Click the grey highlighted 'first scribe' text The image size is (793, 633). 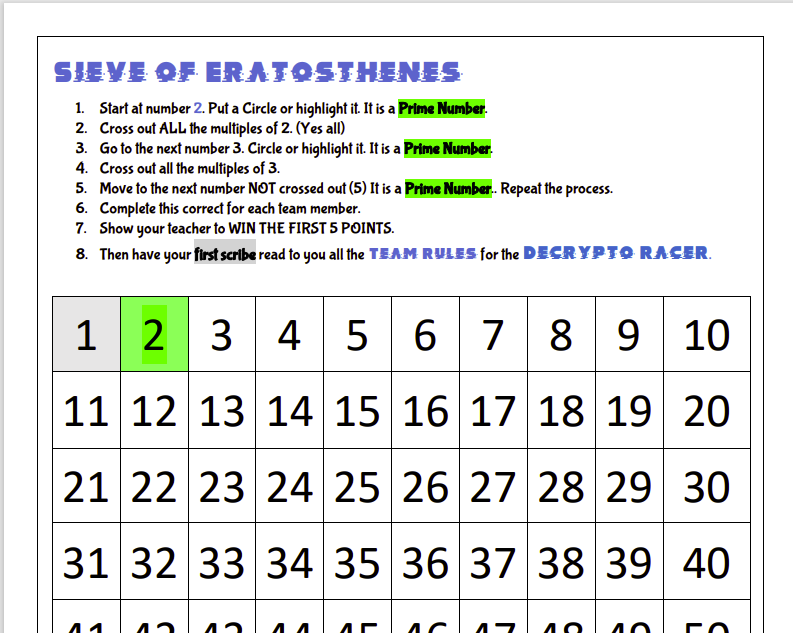click(x=225, y=254)
